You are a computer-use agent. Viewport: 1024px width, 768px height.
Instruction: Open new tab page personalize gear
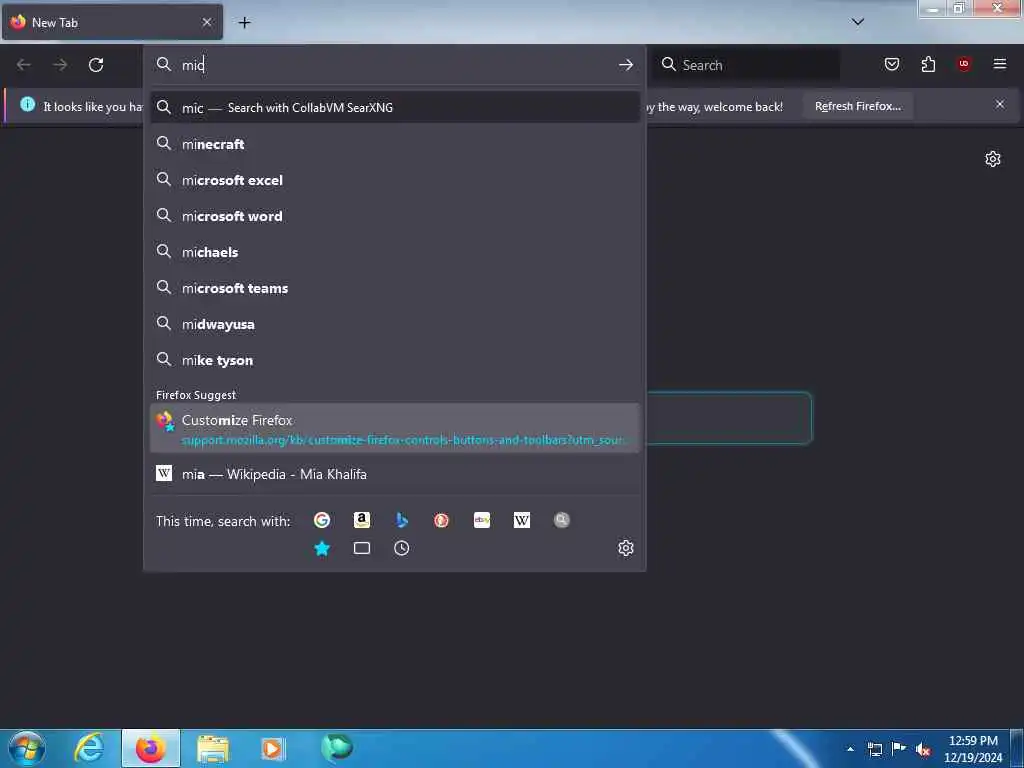pyautogui.click(x=993, y=159)
